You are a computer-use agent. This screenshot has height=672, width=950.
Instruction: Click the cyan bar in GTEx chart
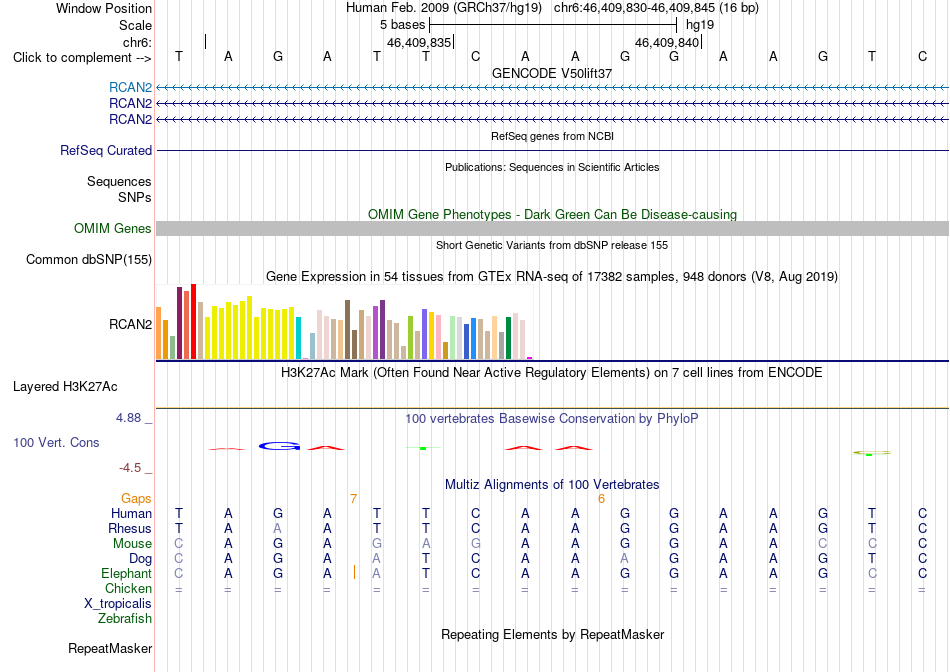[298, 338]
